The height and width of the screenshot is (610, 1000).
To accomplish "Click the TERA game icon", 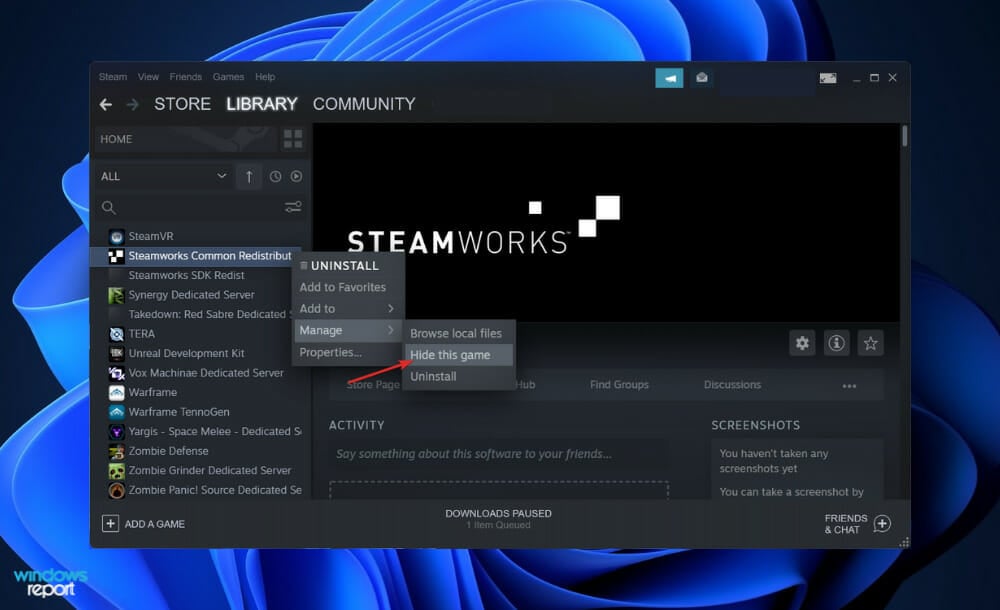I will point(116,334).
